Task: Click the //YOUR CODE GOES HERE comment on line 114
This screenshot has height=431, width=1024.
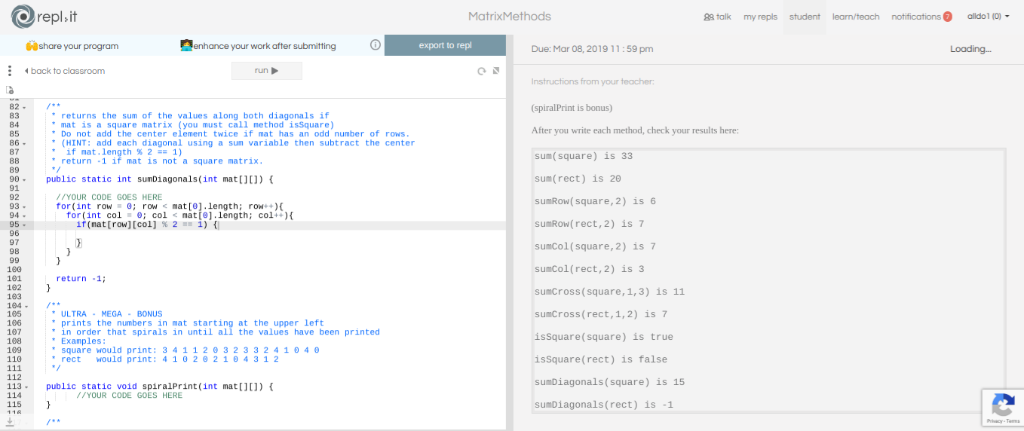Action: tap(129, 395)
